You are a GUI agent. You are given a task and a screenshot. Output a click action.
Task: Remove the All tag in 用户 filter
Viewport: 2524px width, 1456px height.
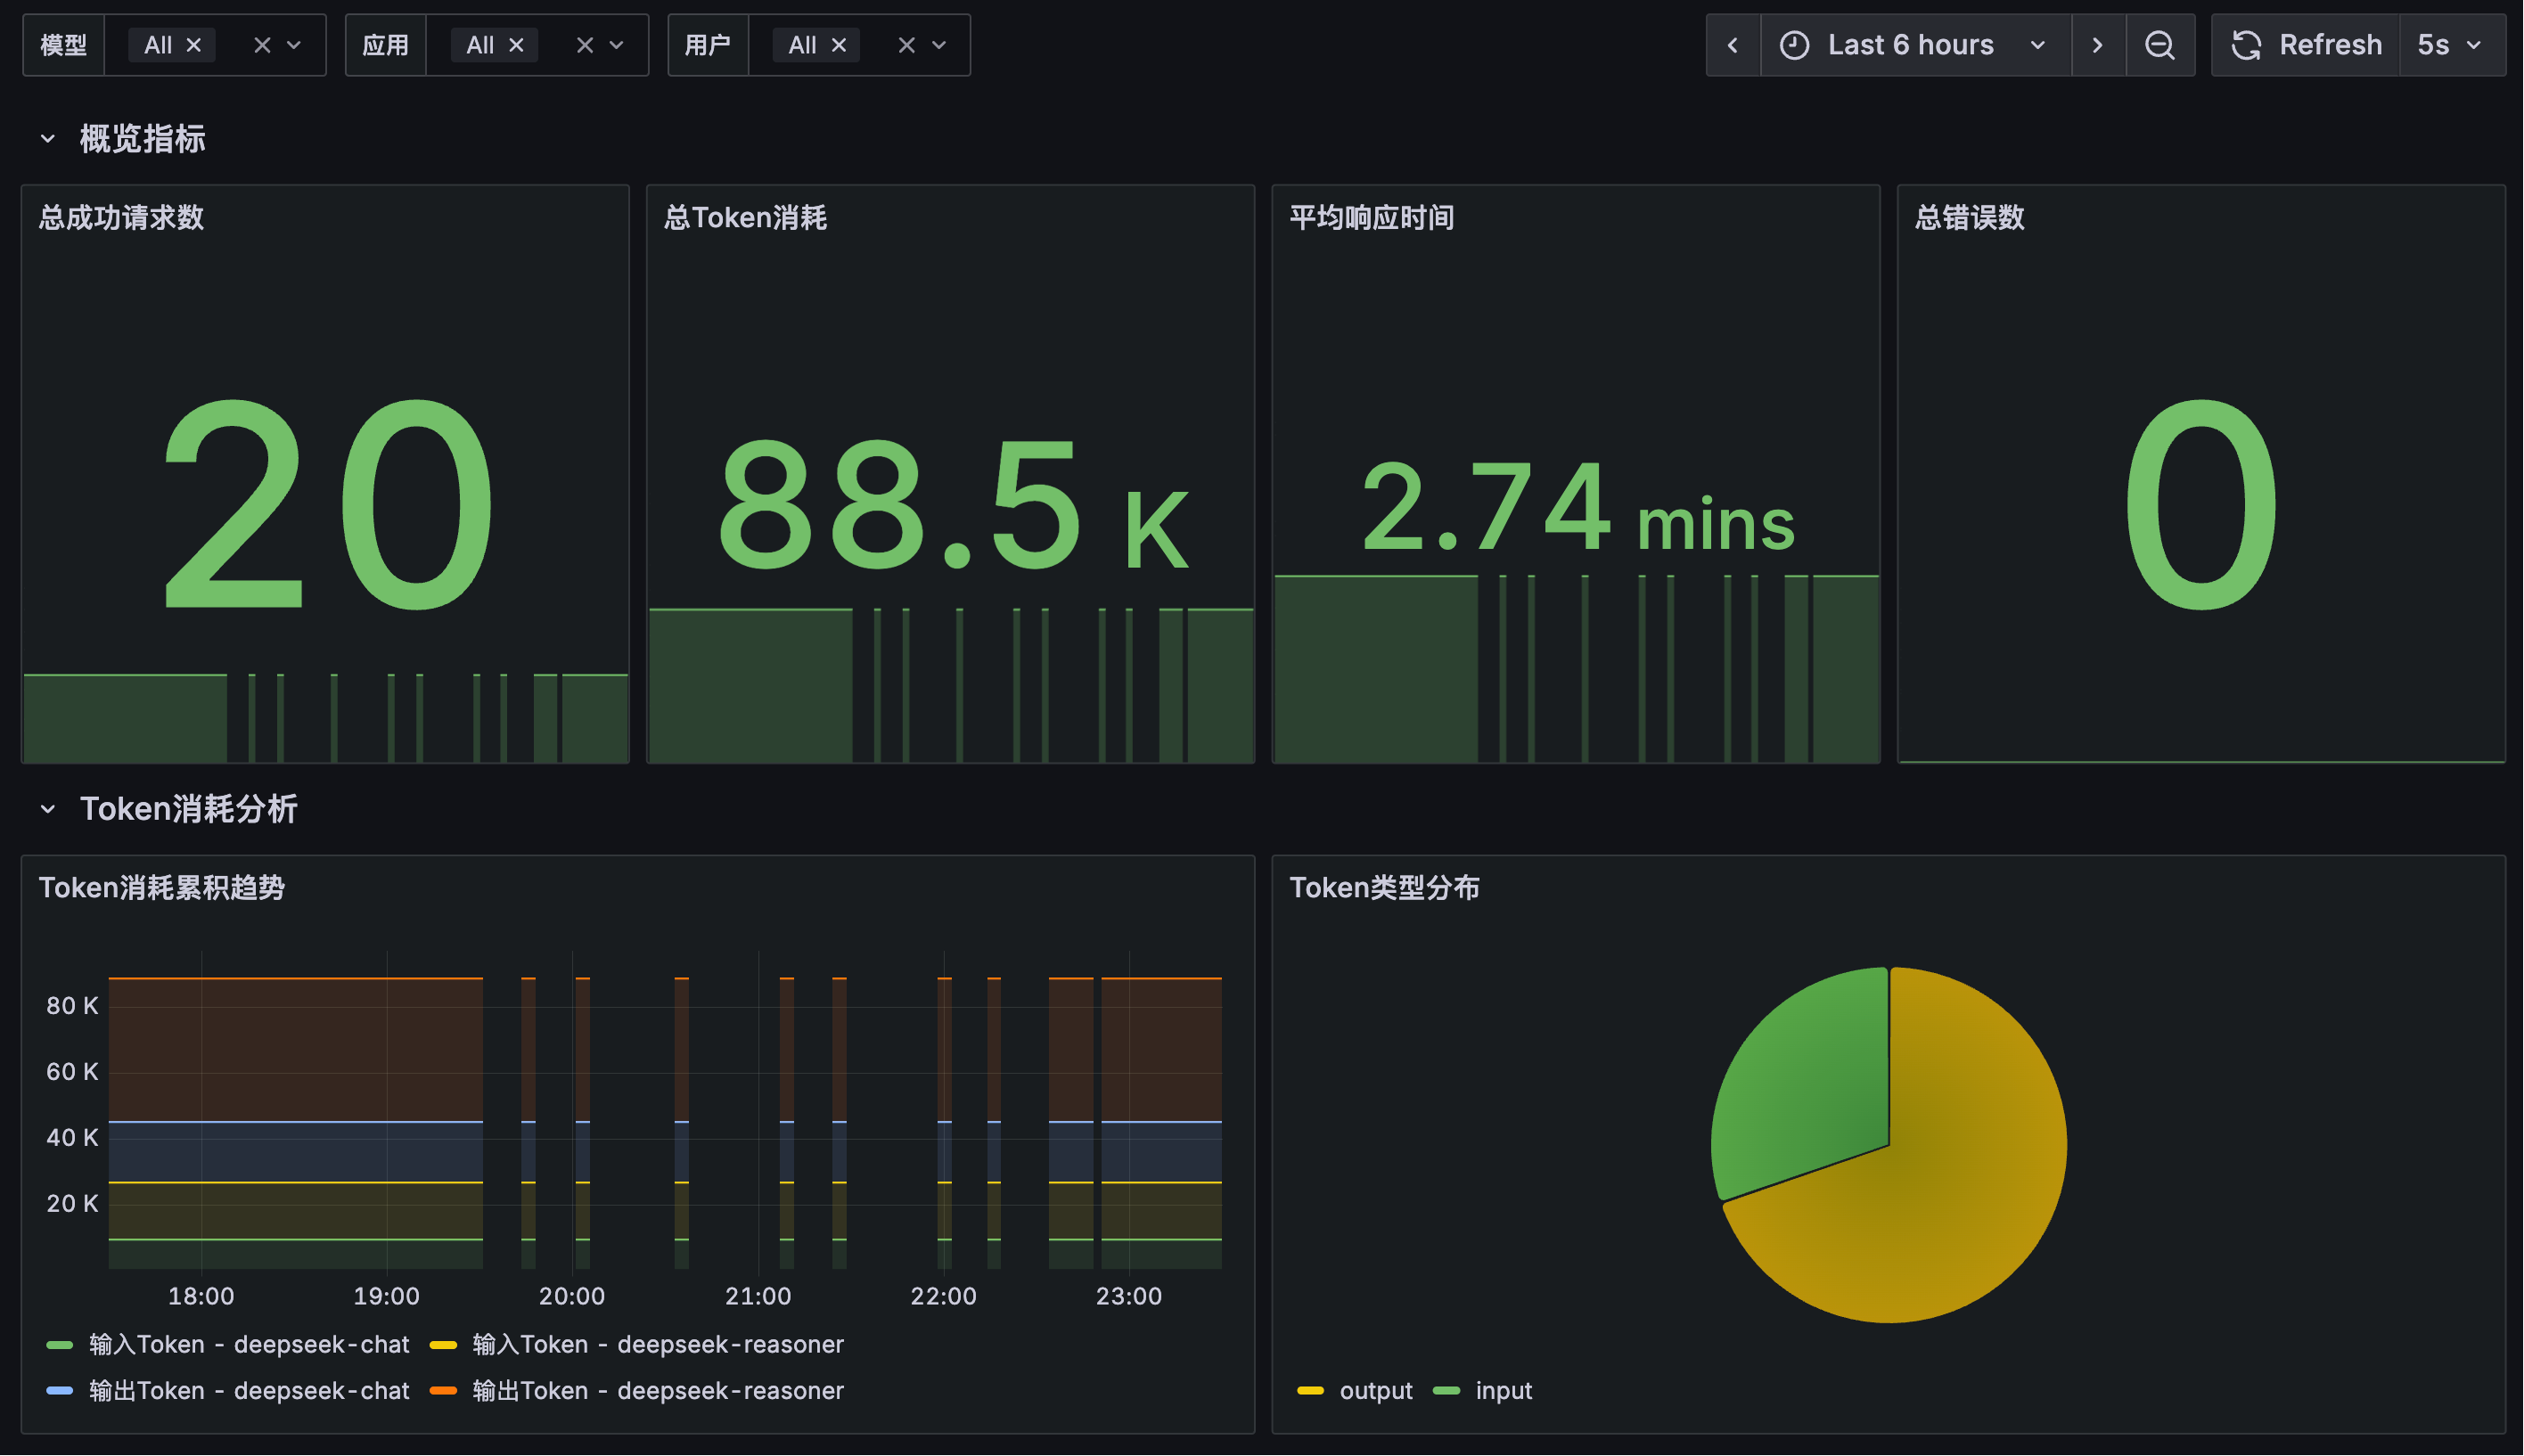(839, 45)
